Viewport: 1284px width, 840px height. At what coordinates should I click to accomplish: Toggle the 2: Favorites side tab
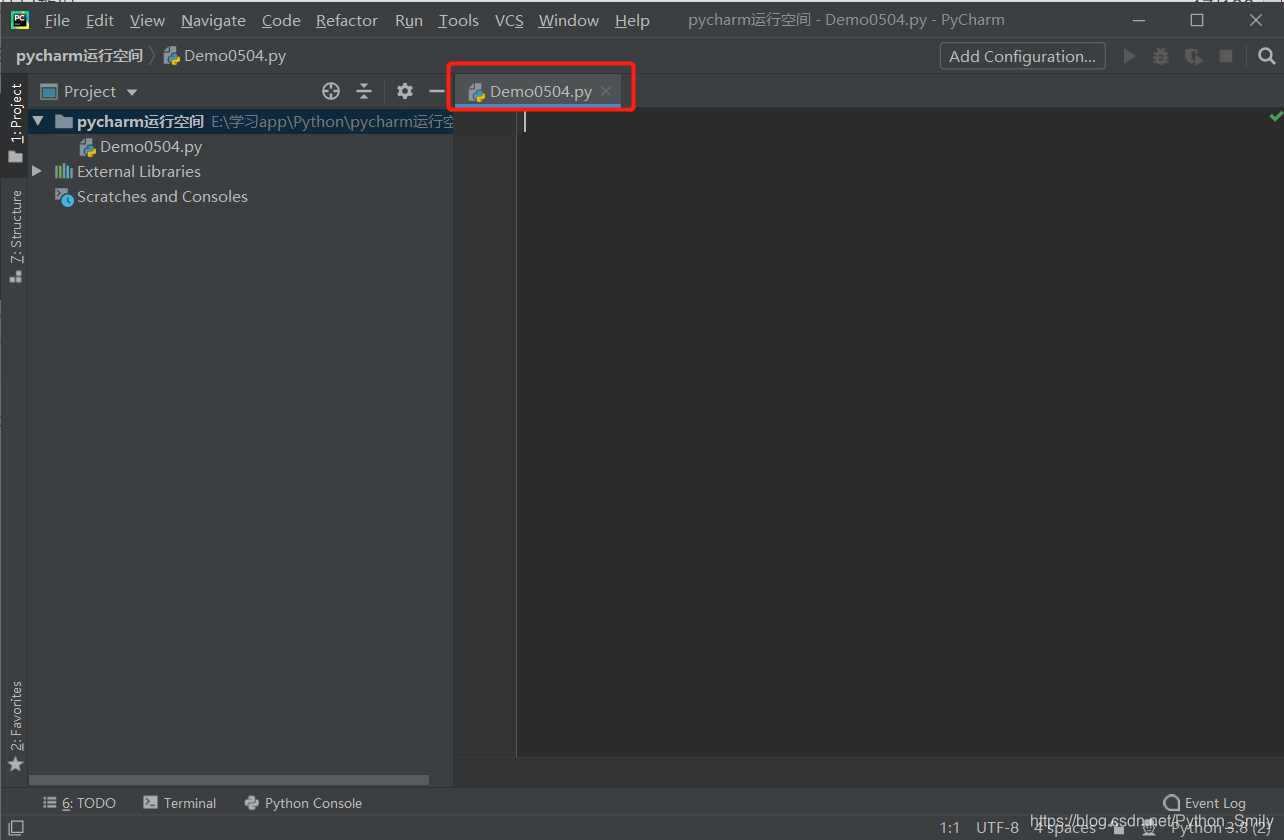[15, 727]
